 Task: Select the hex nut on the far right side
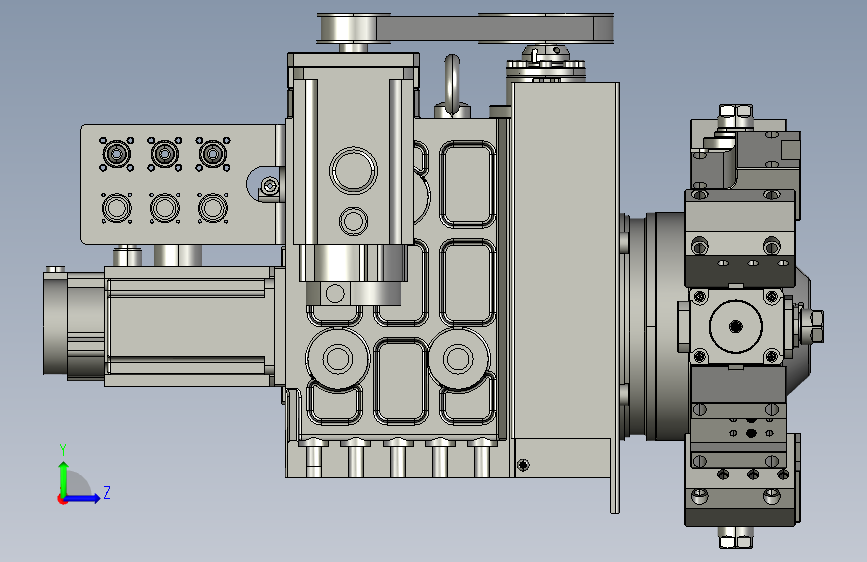[x=814, y=325]
